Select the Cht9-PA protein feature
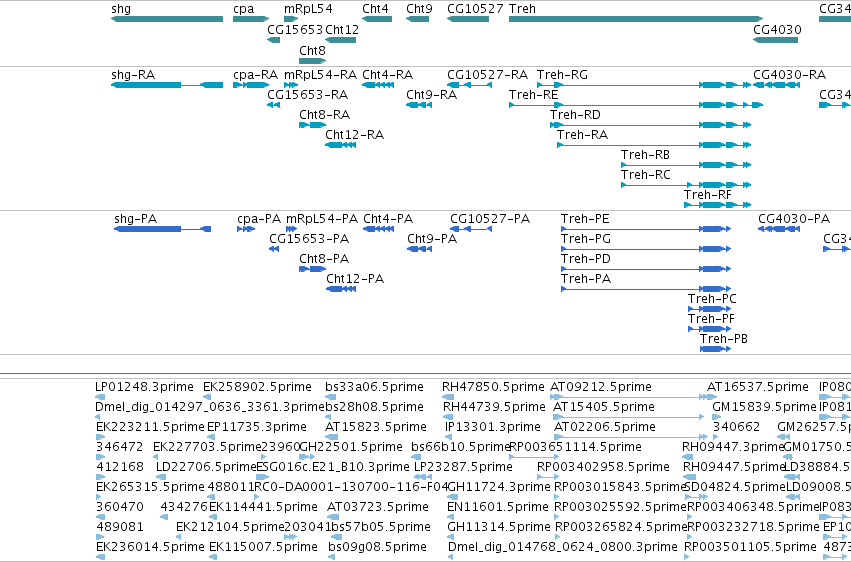 coord(420,249)
